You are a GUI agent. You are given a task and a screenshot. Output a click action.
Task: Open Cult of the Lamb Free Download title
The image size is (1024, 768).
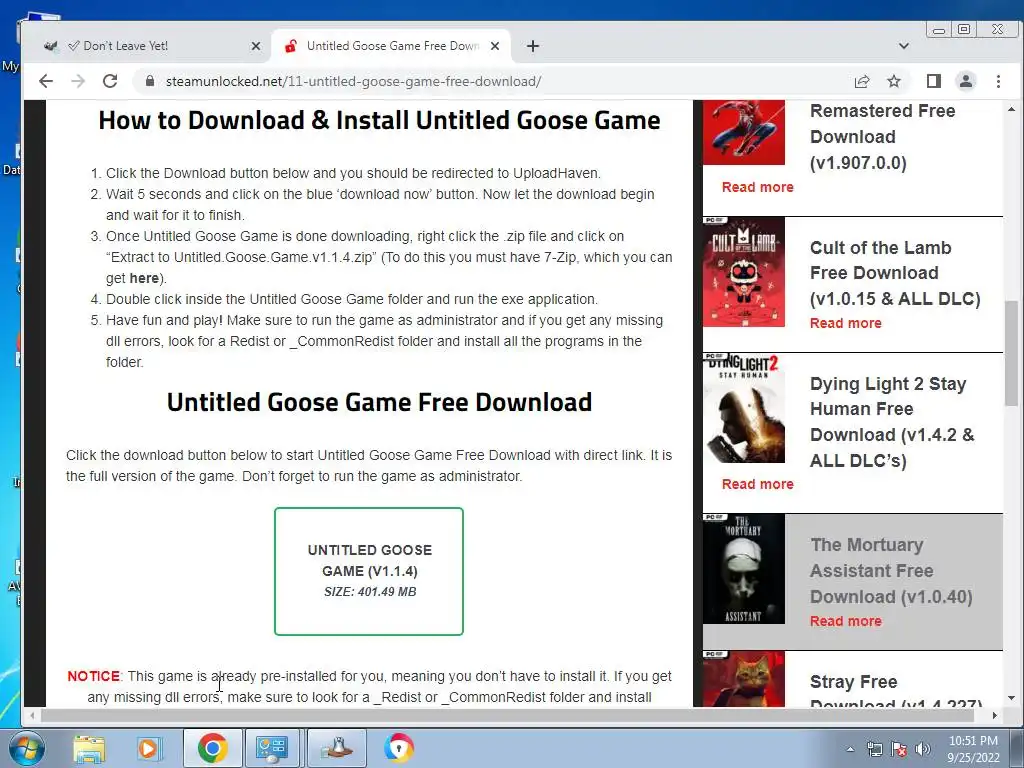[895, 273]
